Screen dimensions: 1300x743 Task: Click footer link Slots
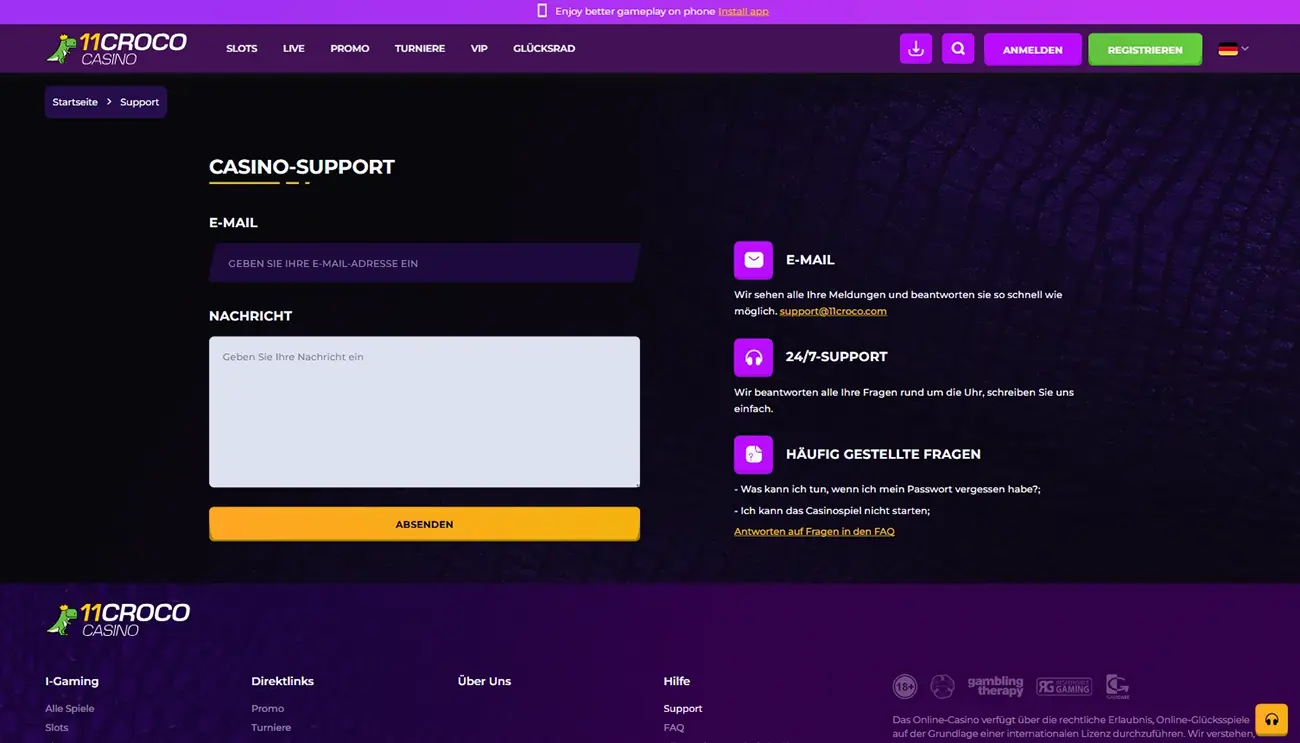(x=56, y=727)
